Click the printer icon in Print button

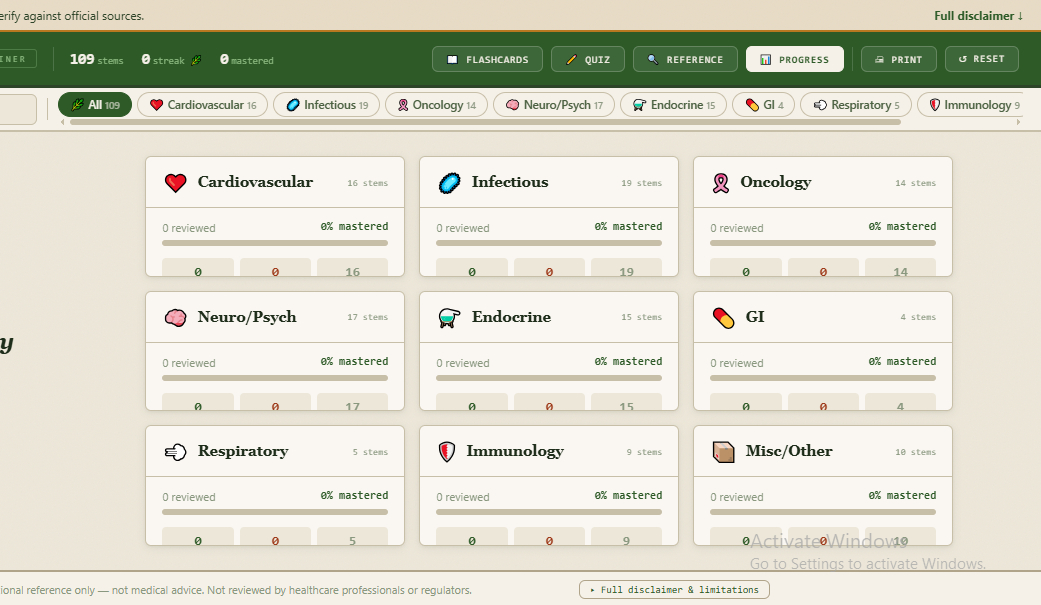(x=879, y=60)
